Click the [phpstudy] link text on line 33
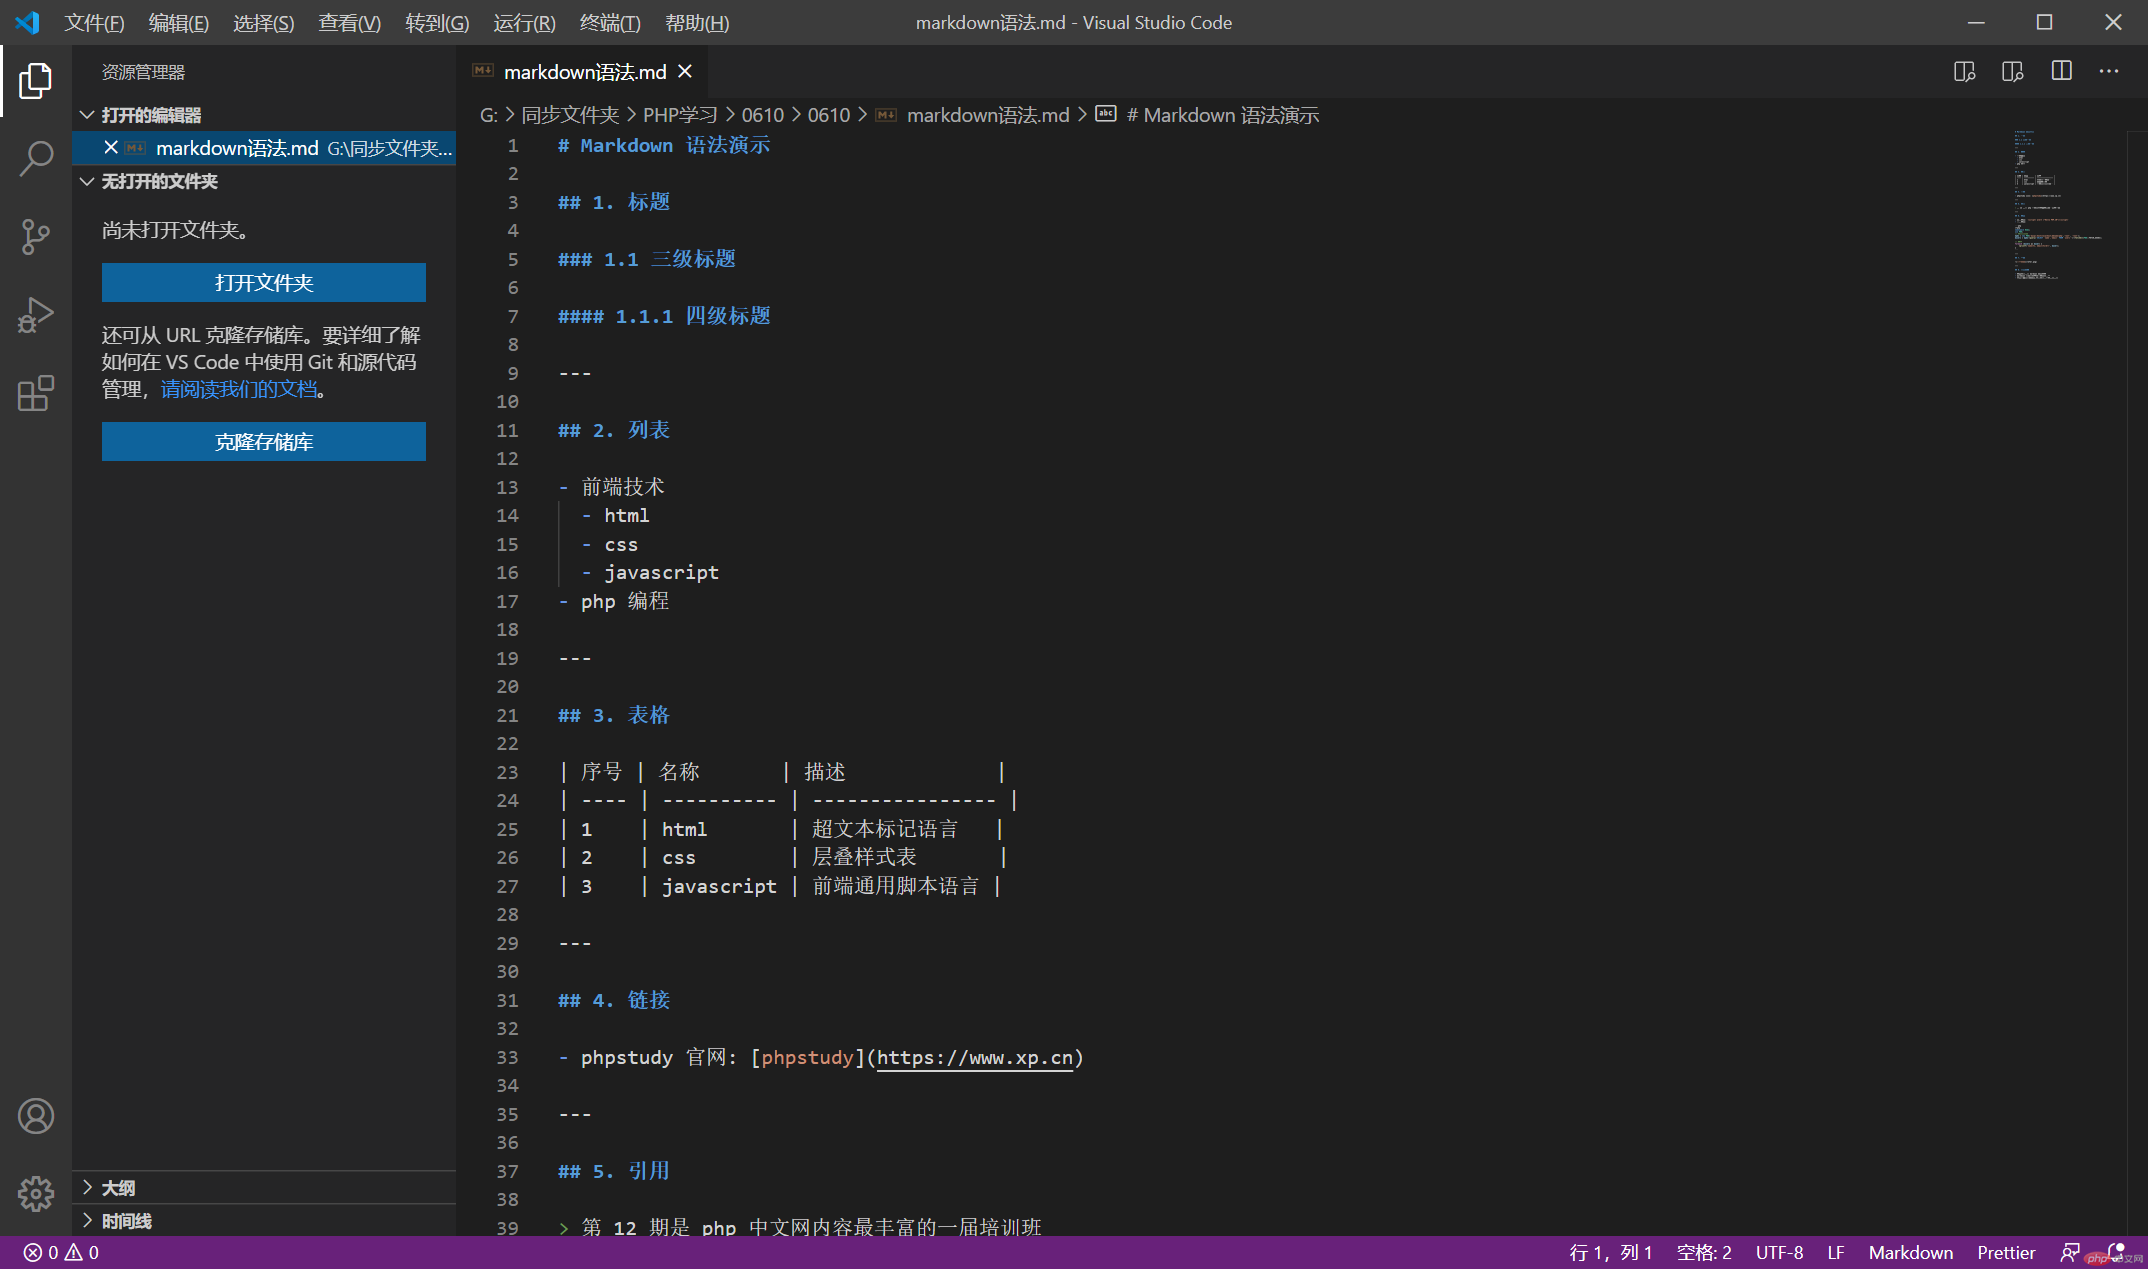Screen dimensions: 2148x1269 [x=807, y=1057]
